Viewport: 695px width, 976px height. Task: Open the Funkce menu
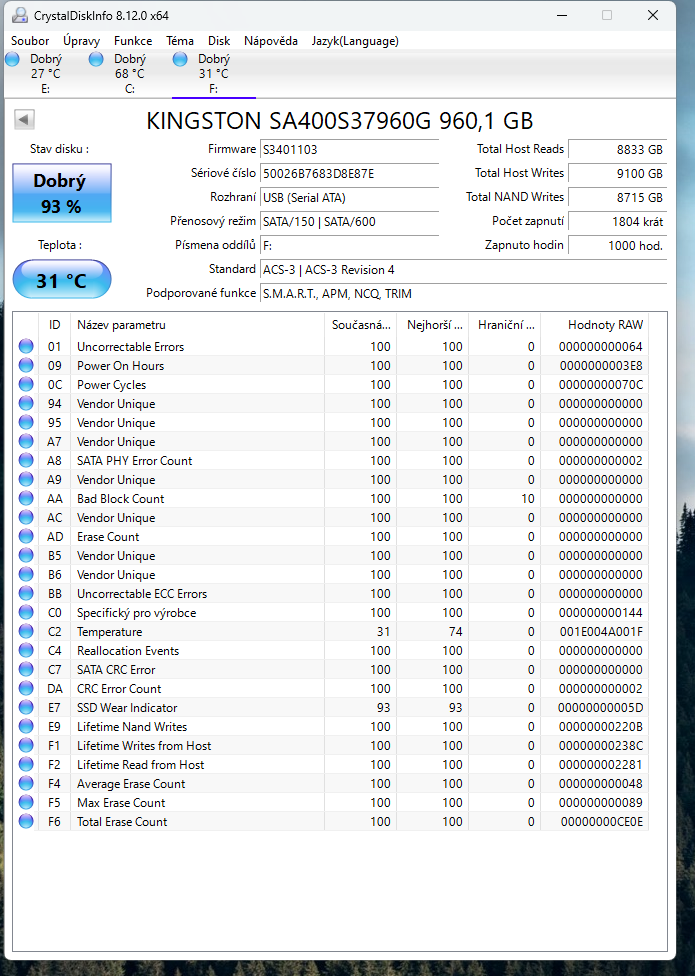point(133,41)
